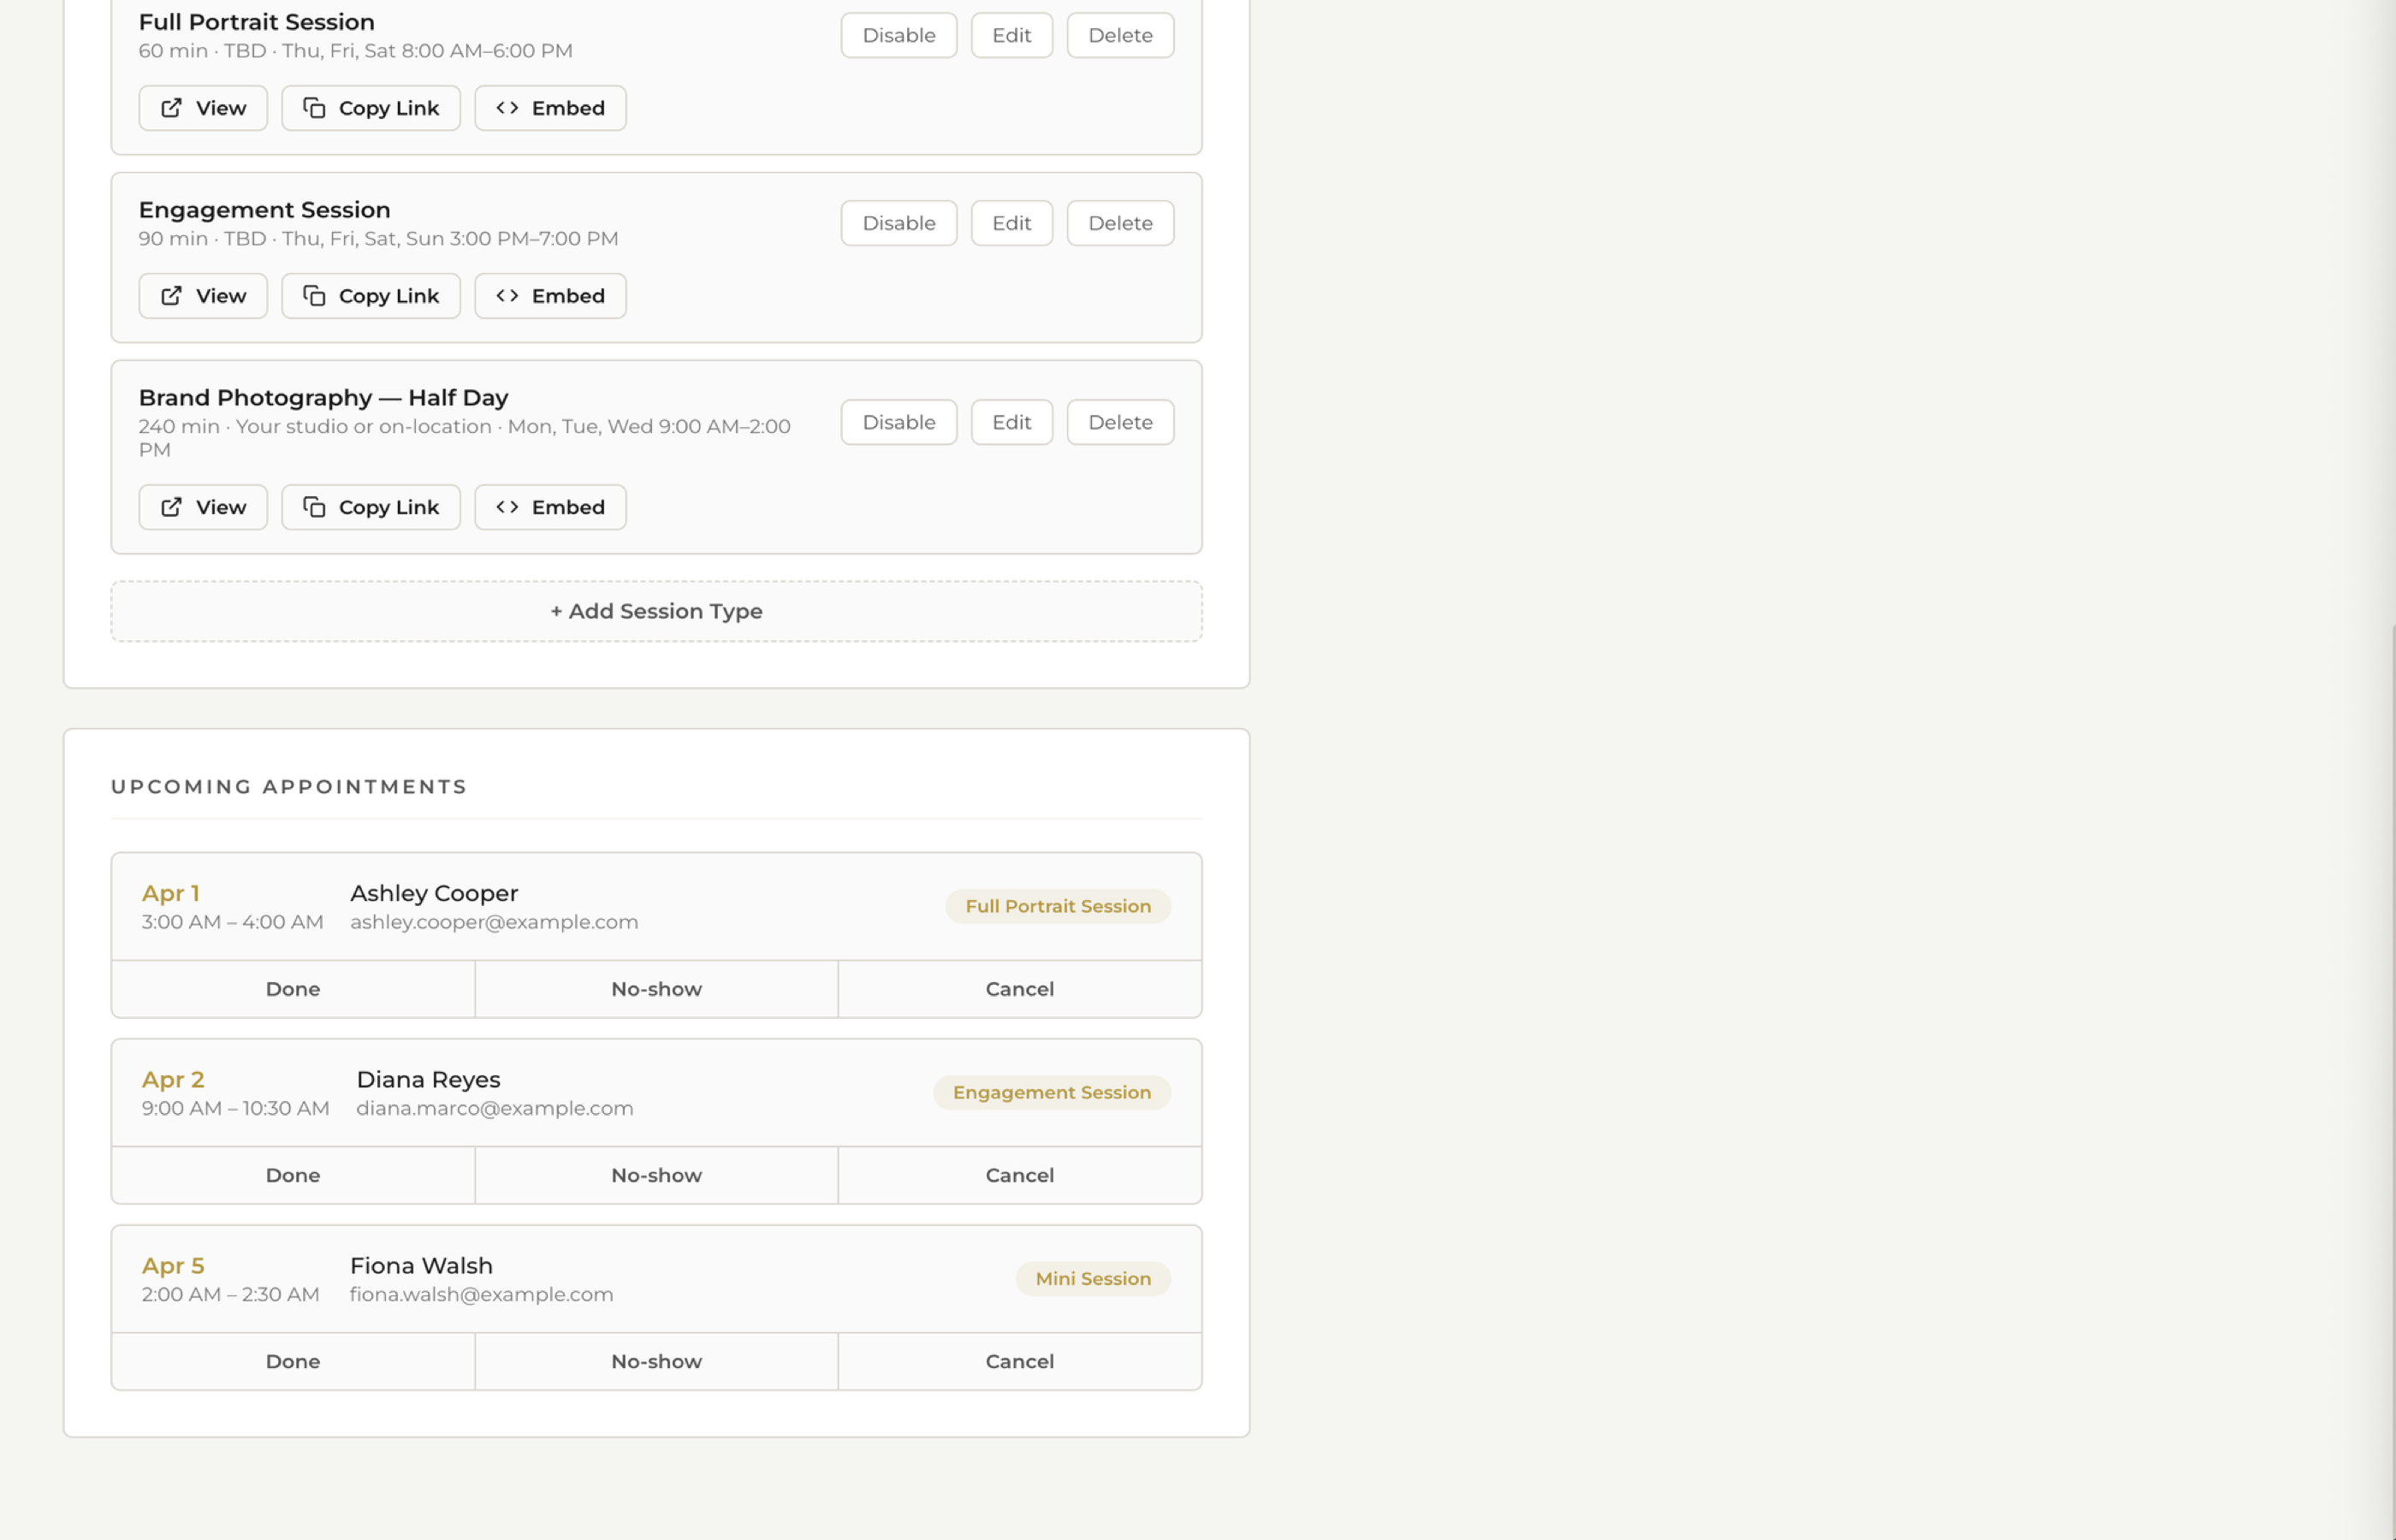Viewport: 2396px width, 1540px height.
Task: Open the Embed code for Brand Photography
Action: pyautogui.click(x=549, y=507)
